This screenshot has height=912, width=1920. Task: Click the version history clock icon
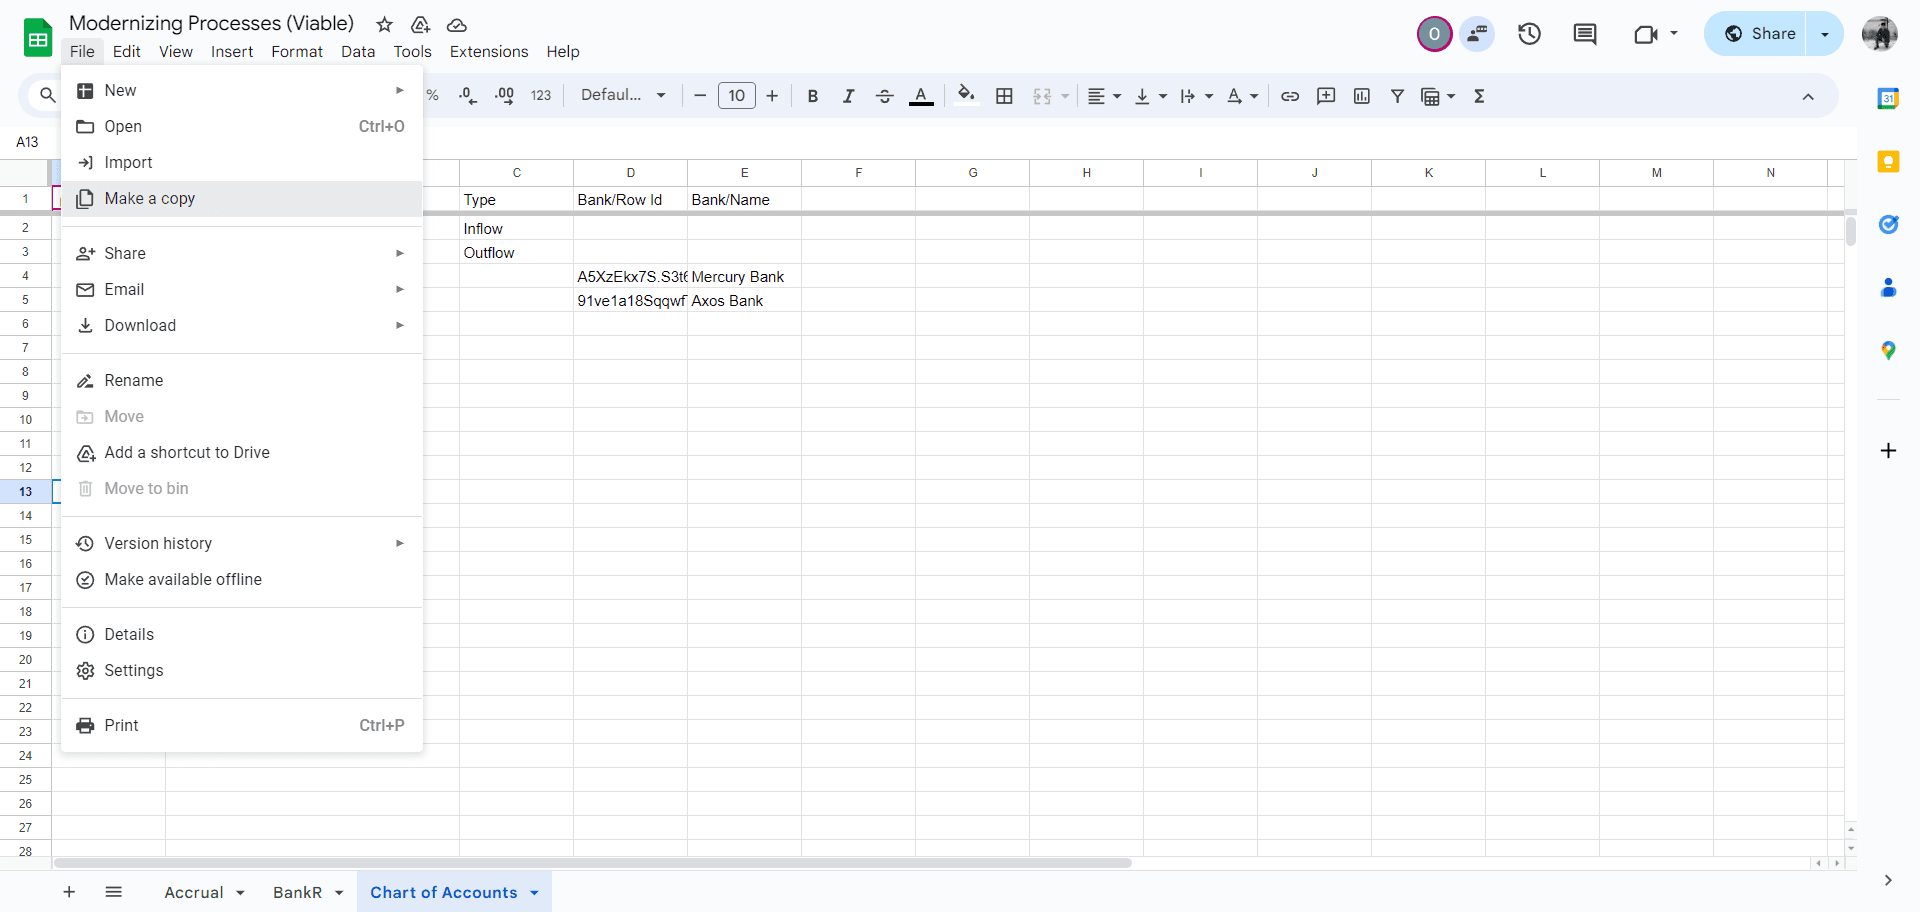pos(1529,34)
